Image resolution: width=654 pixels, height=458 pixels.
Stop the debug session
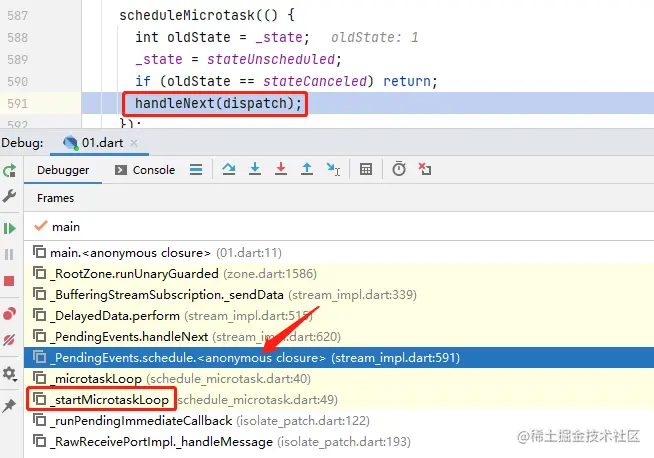point(9,281)
